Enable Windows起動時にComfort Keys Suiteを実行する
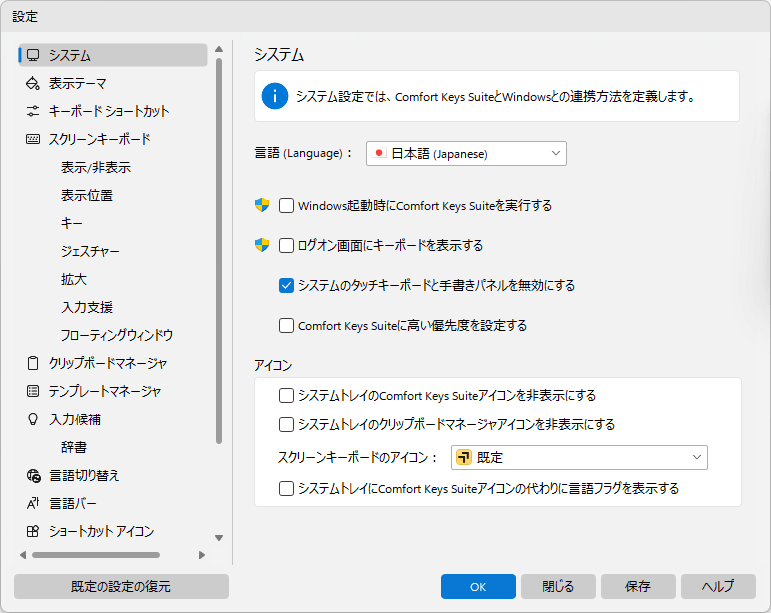This screenshot has height=613, width=771. pyautogui.click(x=286, y=205)
